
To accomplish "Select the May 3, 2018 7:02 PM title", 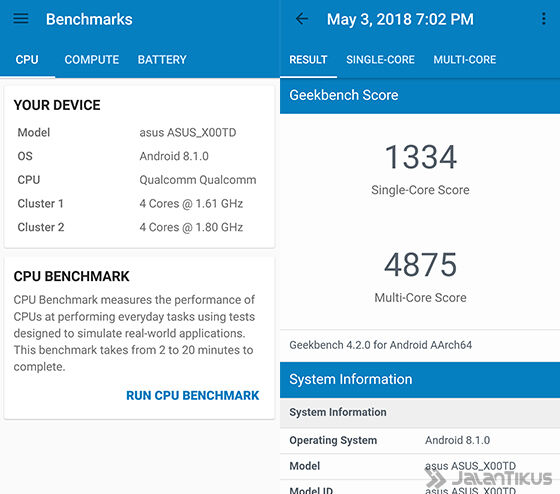I will coord(400,19).
